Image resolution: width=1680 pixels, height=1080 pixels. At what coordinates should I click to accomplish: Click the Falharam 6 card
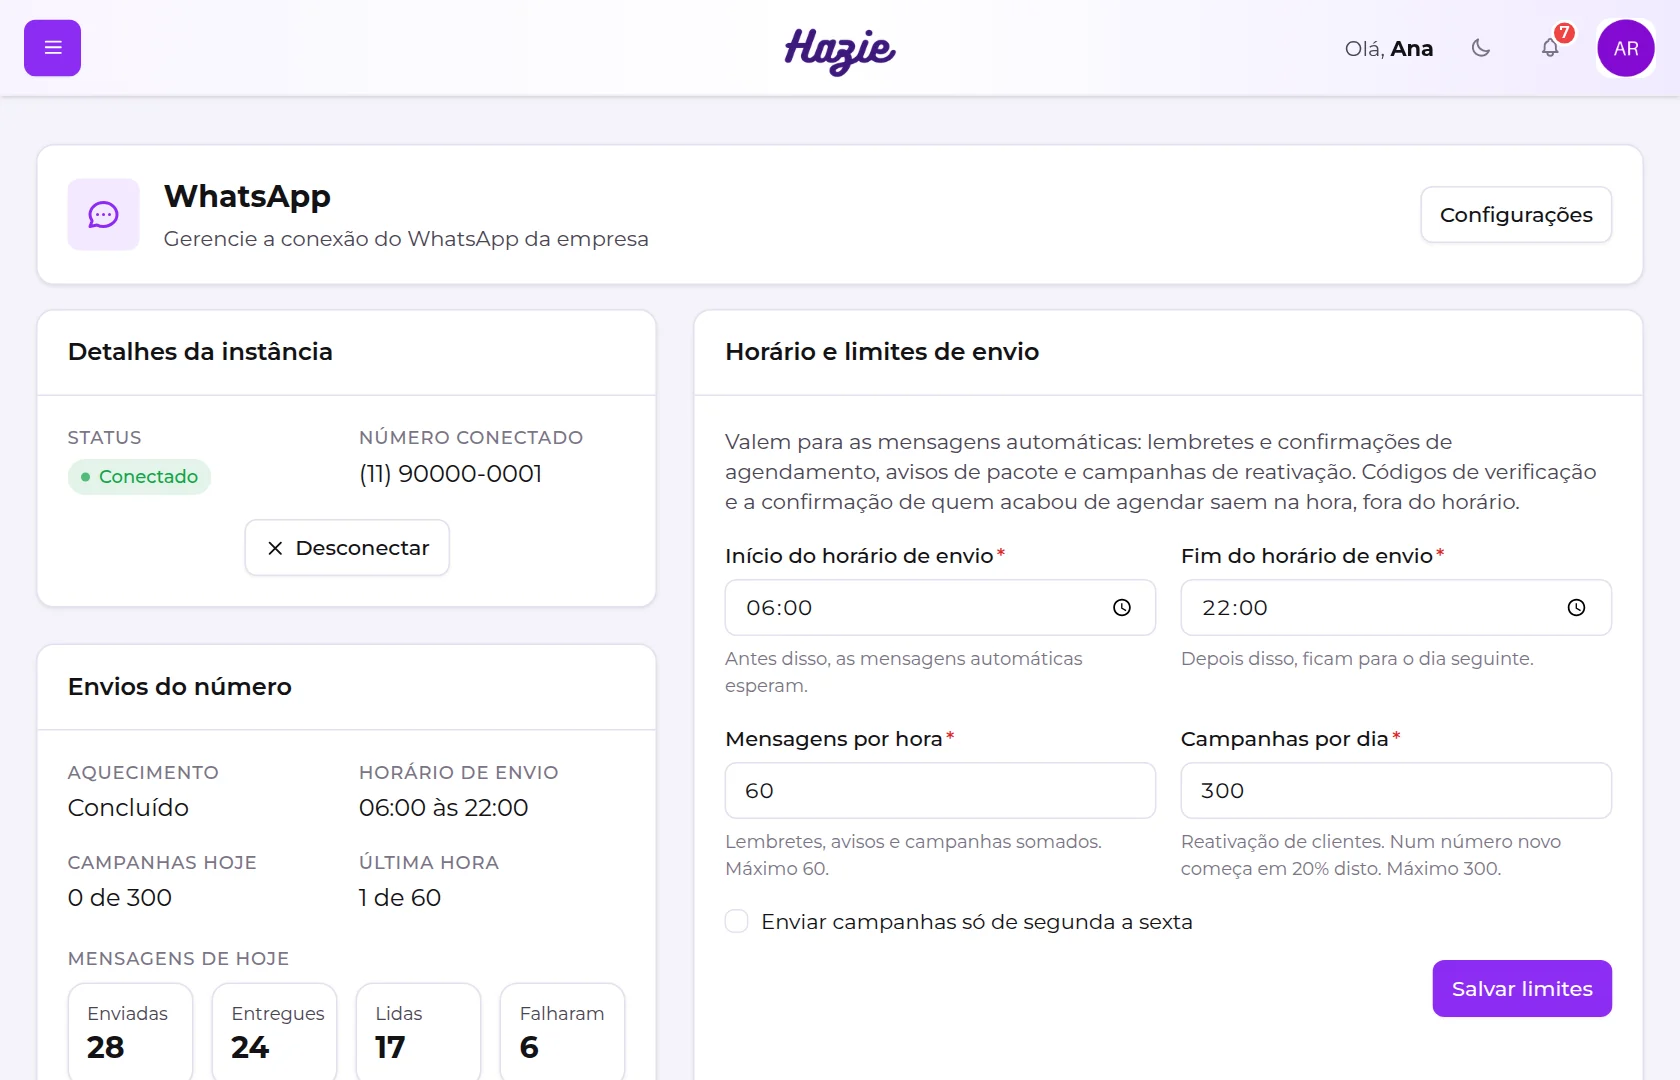pos(562,1032)
